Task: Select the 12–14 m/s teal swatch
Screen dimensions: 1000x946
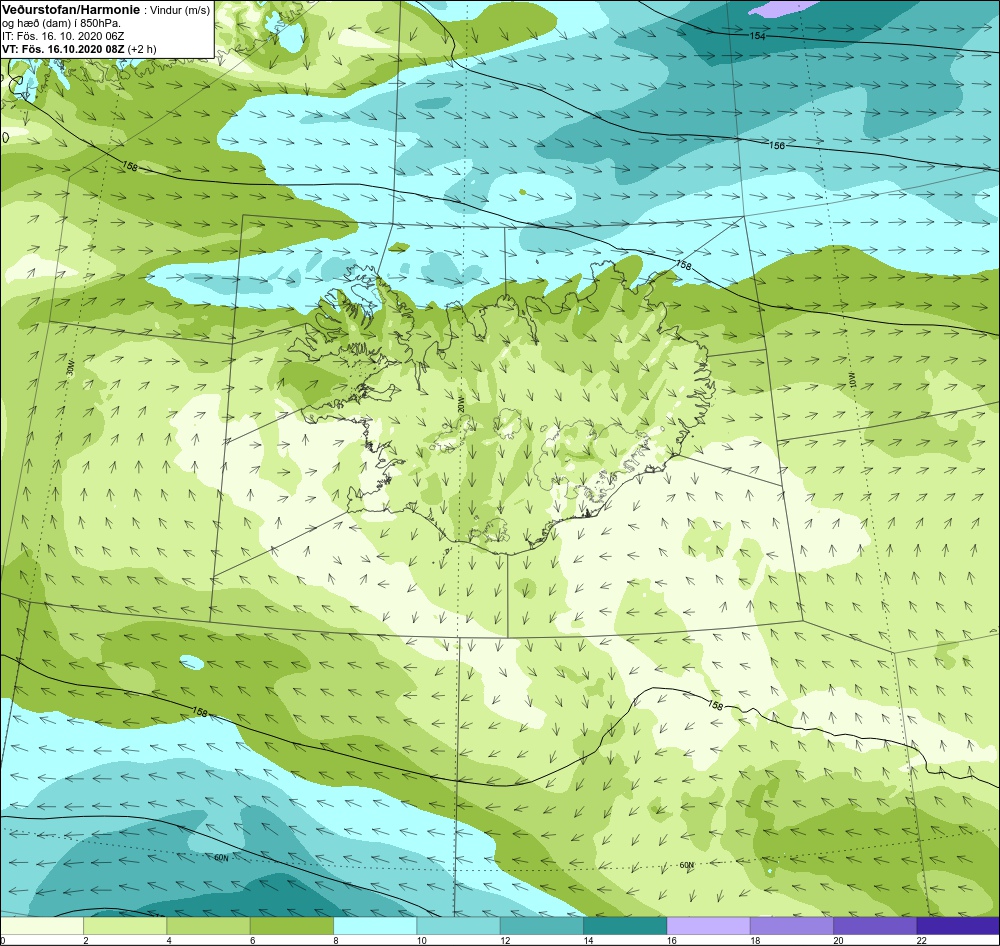Action: 541,925
